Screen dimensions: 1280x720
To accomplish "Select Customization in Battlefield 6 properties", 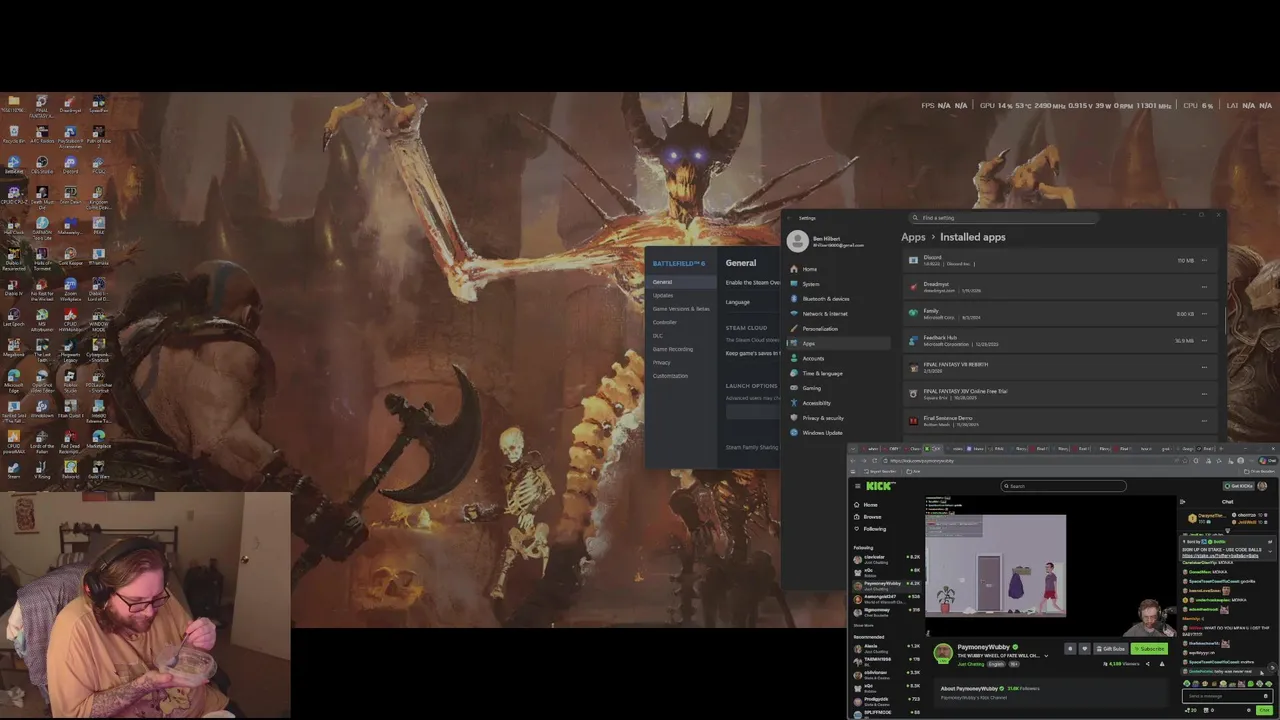I will tap(680, 376).
